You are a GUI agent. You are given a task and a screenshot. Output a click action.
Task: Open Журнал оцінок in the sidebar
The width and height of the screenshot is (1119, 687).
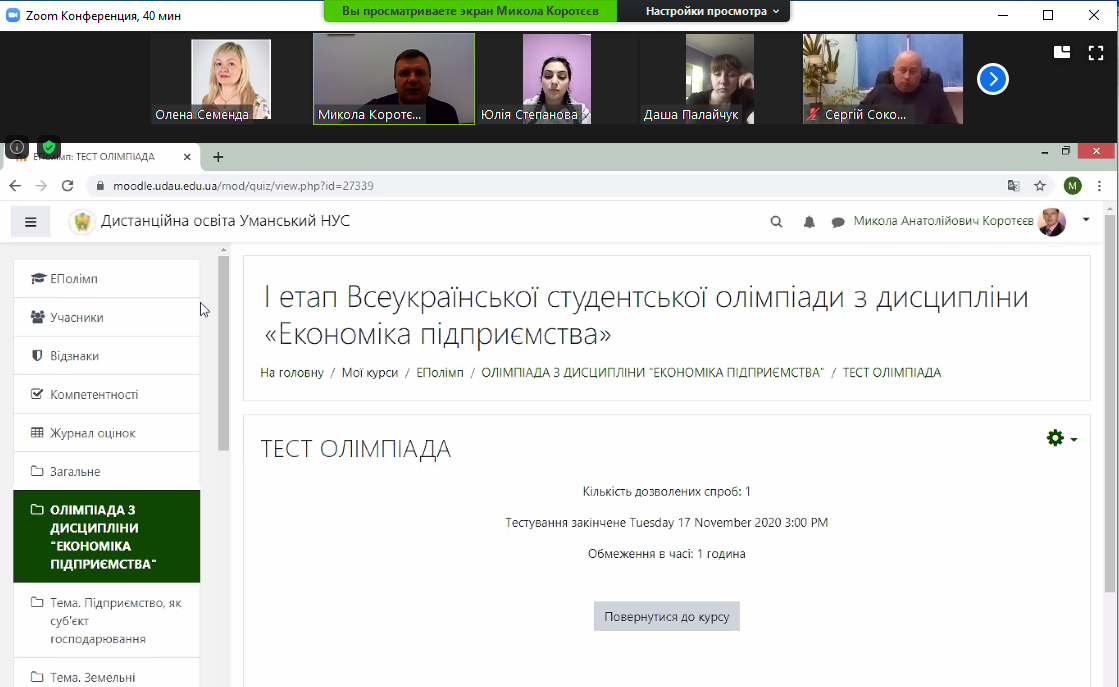coord(106,433)
